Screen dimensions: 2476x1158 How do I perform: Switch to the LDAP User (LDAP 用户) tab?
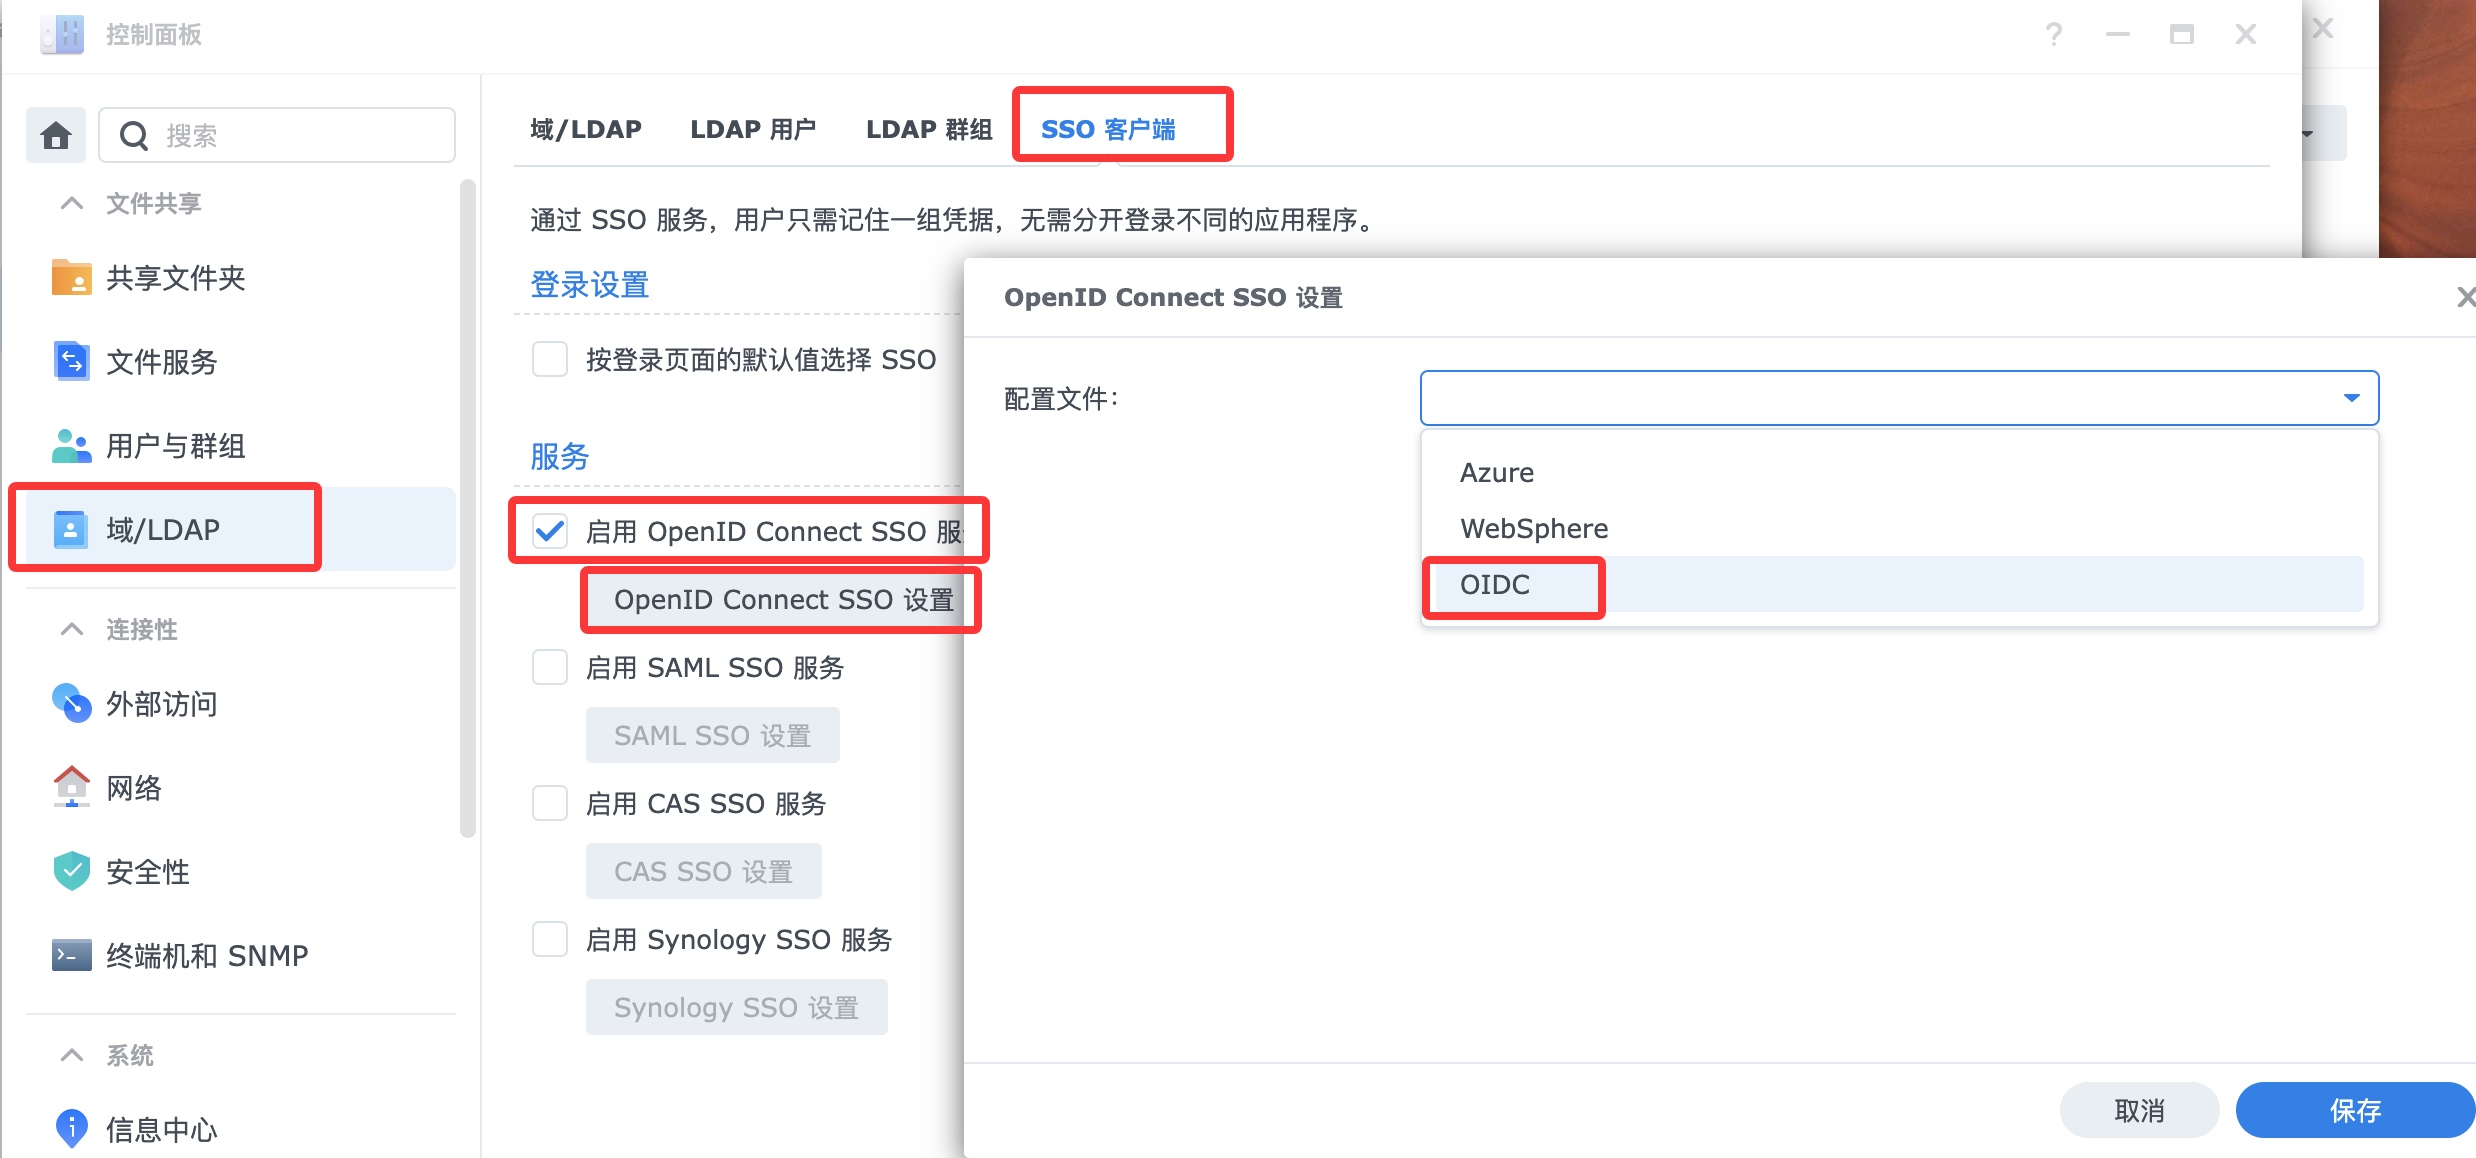point(753,129)
